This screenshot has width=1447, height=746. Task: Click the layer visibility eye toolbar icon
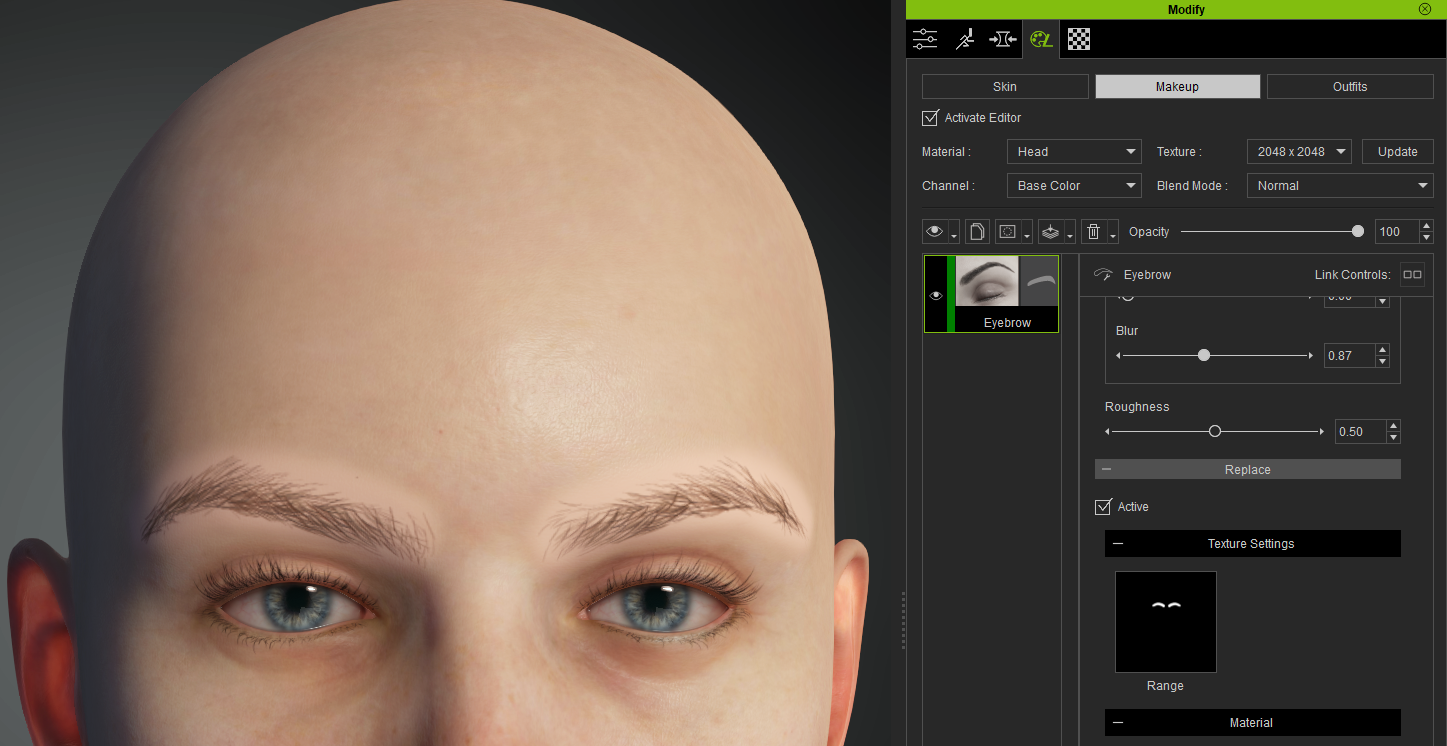click(935, 232)
